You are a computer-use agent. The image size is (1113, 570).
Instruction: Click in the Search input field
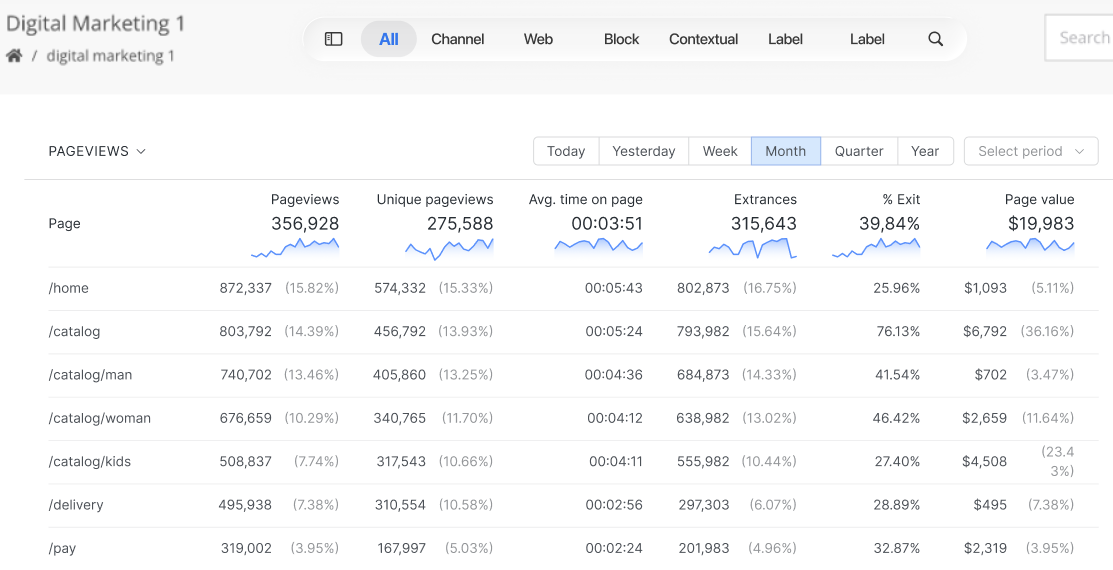(x=1083, y=38)
